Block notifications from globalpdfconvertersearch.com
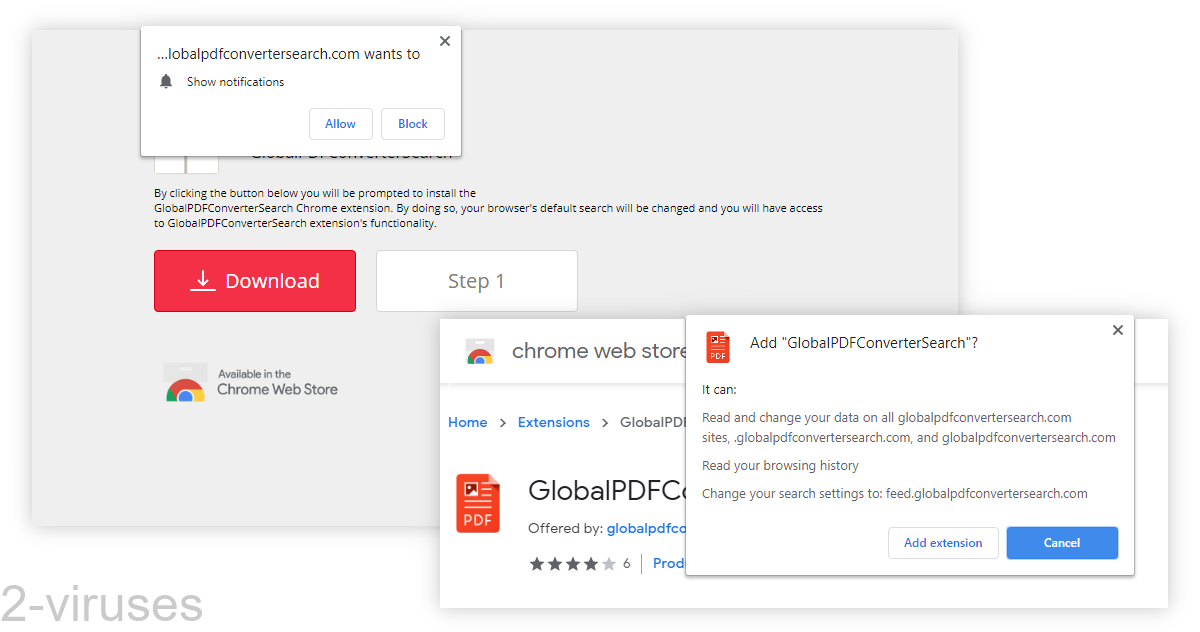The height and width of the screenshot is (632, 1200). click(412, 123)
